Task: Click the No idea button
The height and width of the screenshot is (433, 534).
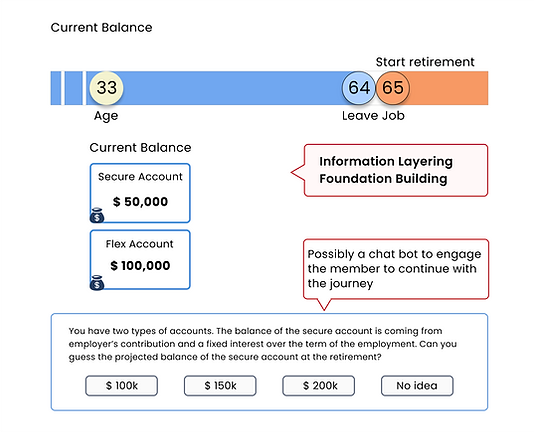Action: 417,386
